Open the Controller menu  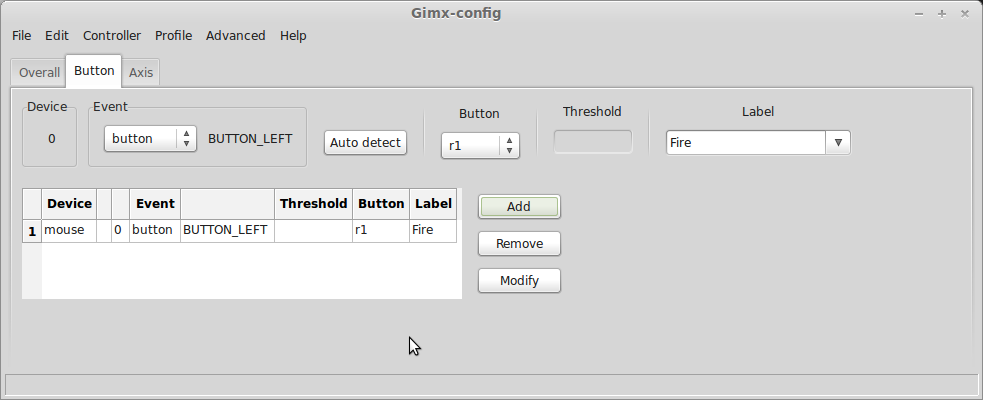pos(112,35)
